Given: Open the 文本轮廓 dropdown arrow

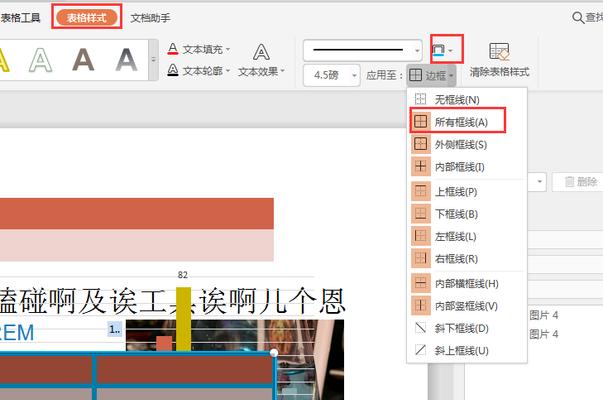Looking at the screenshot, I should click(x=228, y=71).
